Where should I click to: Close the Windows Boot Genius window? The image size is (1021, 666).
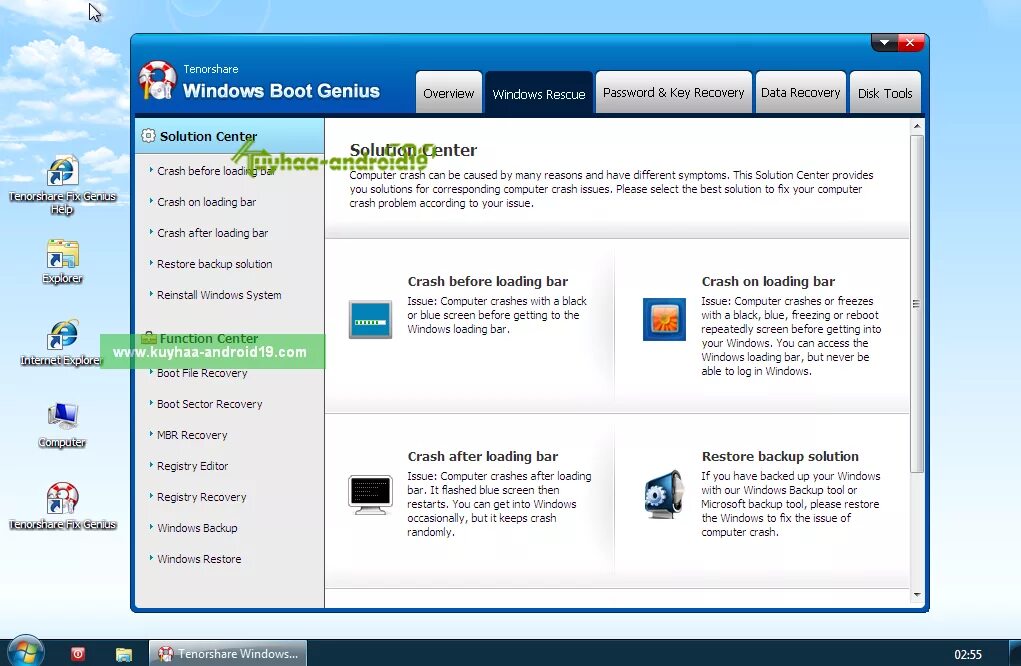tap(910, 43)
